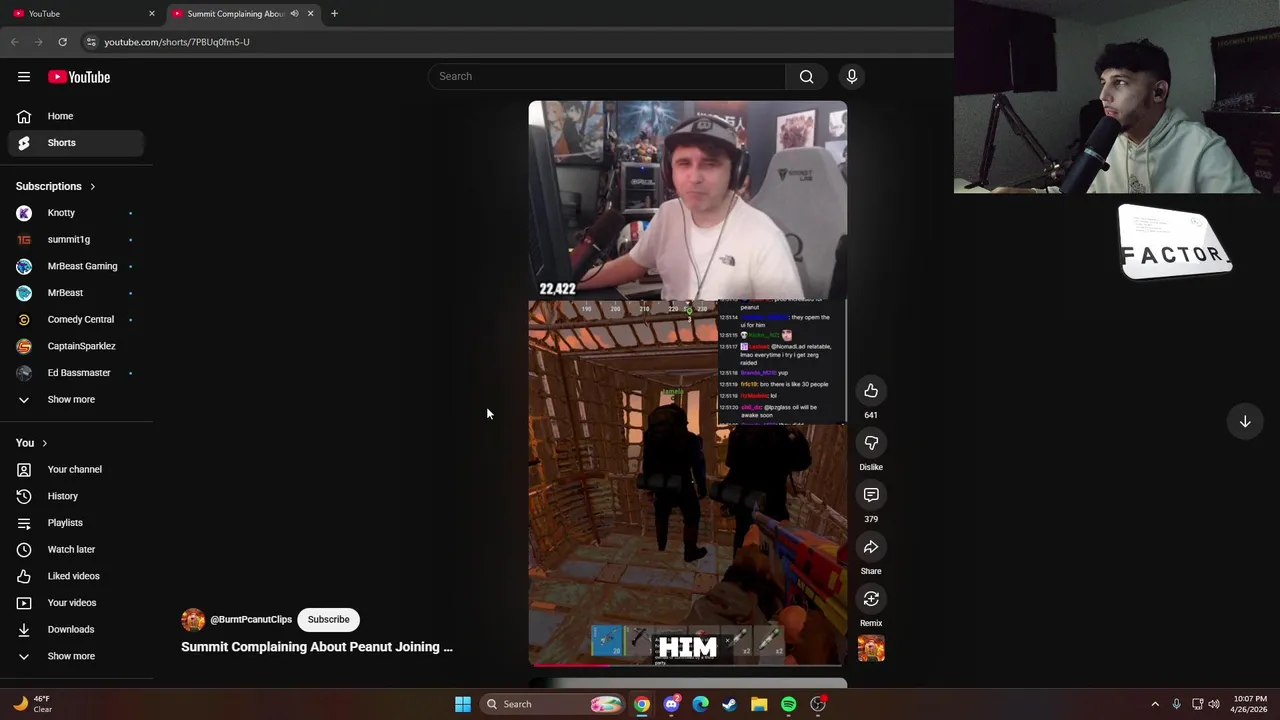Go to YouTube Home
Image resolution: width=1280 pixels, height=720 pixels.
click(76, 116)
